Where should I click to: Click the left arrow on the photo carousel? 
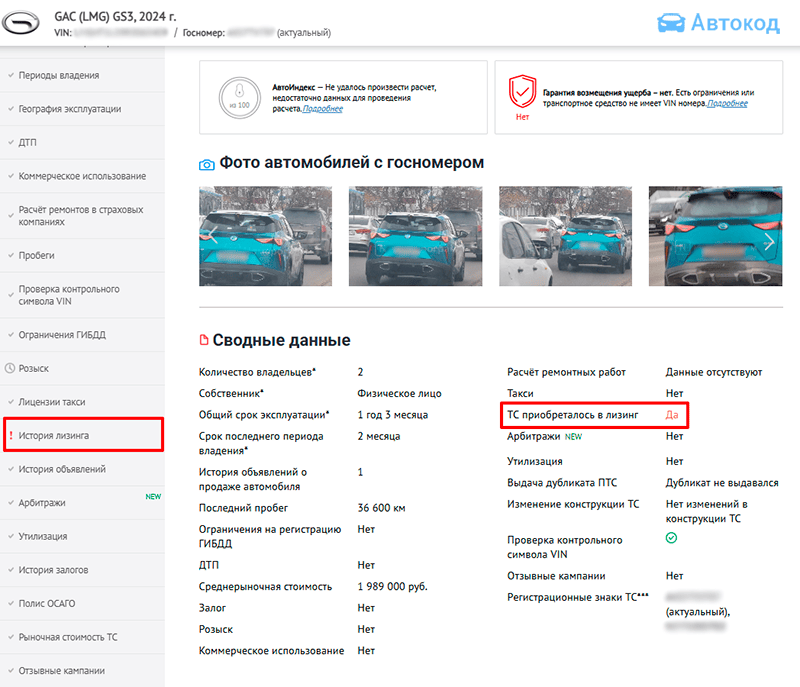click(x=213, y=241)
